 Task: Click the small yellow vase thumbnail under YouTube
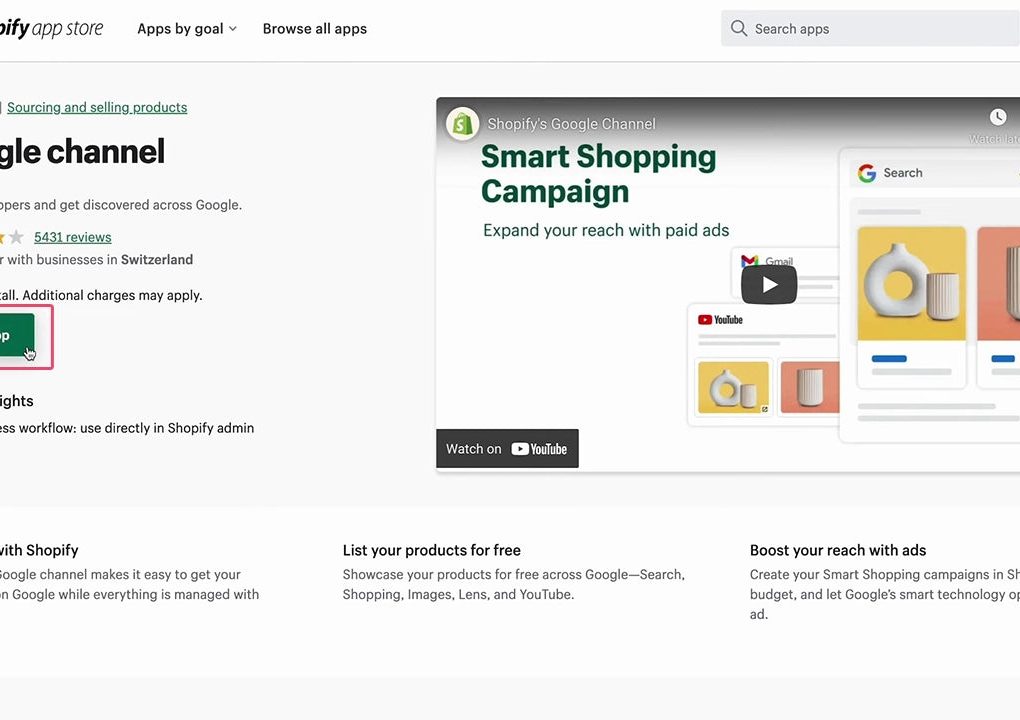(x=733, y=388)
